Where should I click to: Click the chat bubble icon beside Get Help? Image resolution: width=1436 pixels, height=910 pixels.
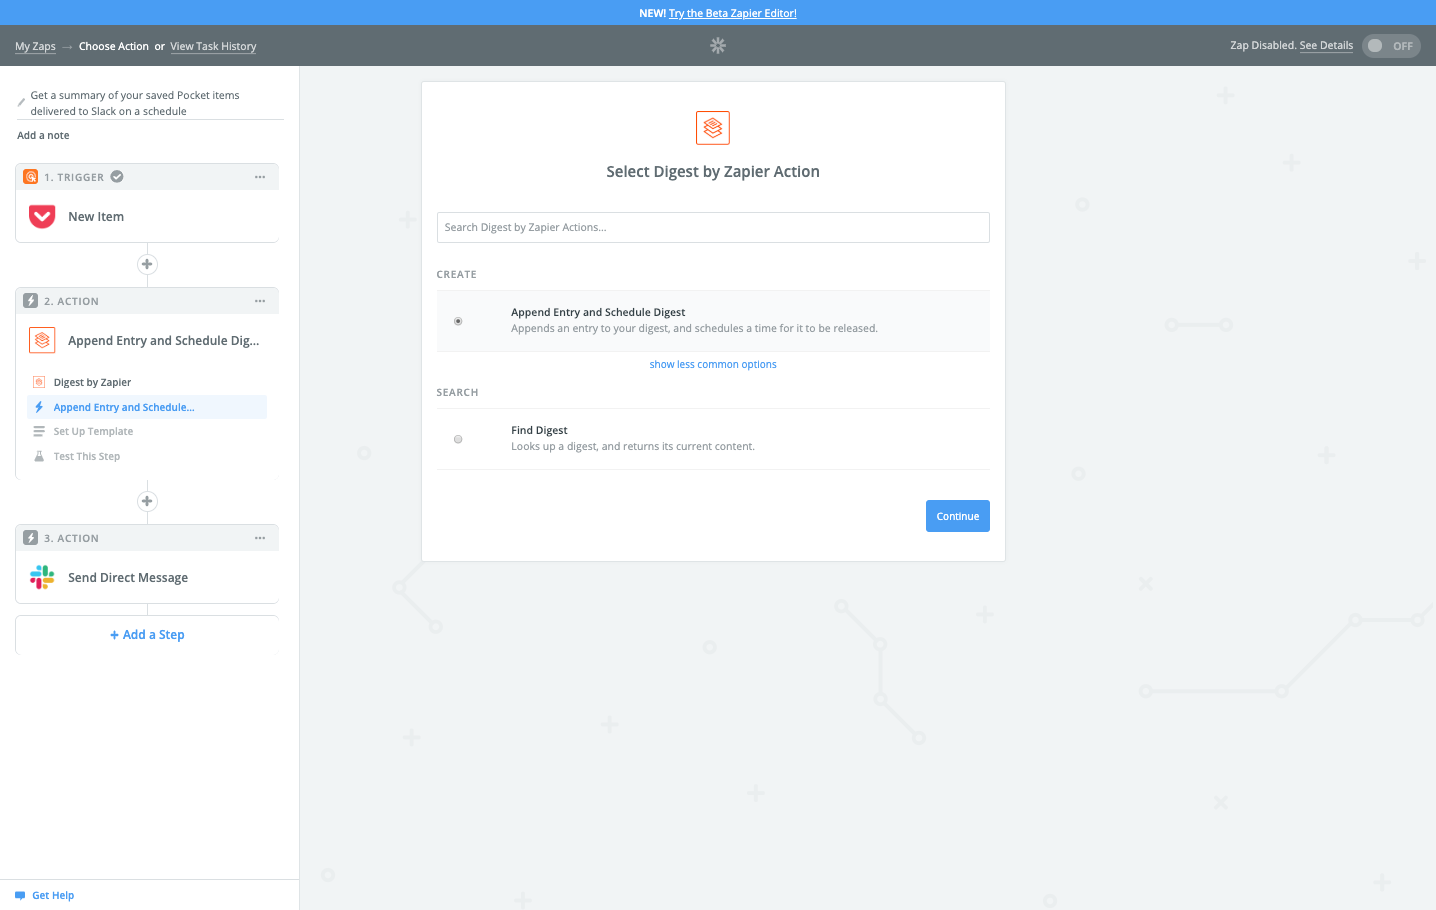click(x=20, y=896)
